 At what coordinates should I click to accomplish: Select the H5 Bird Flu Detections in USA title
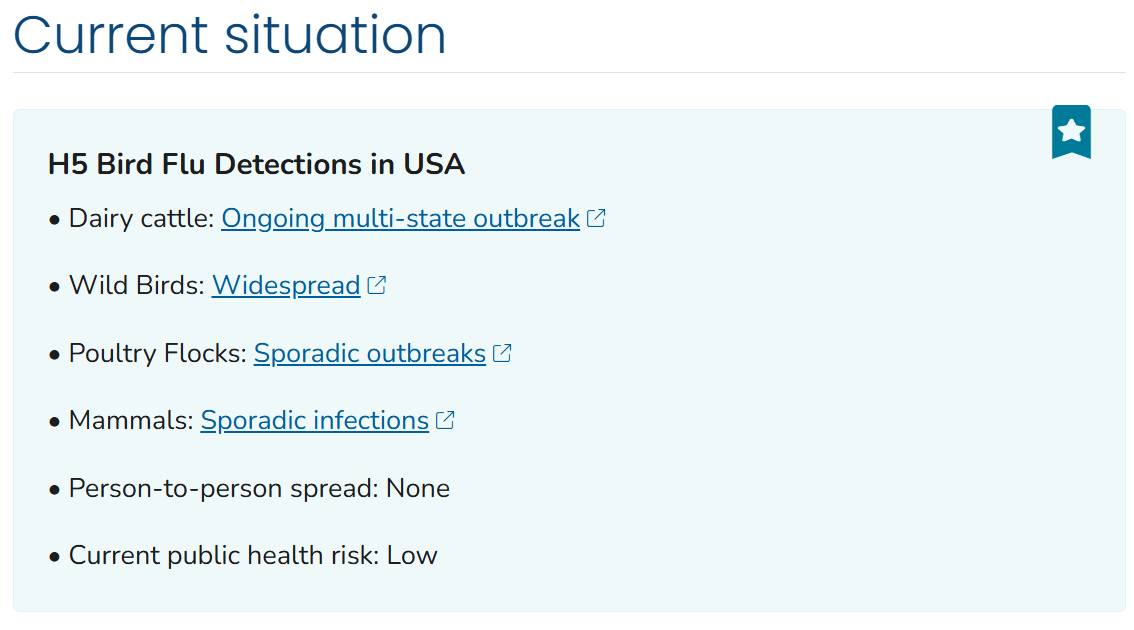(256, 164)
